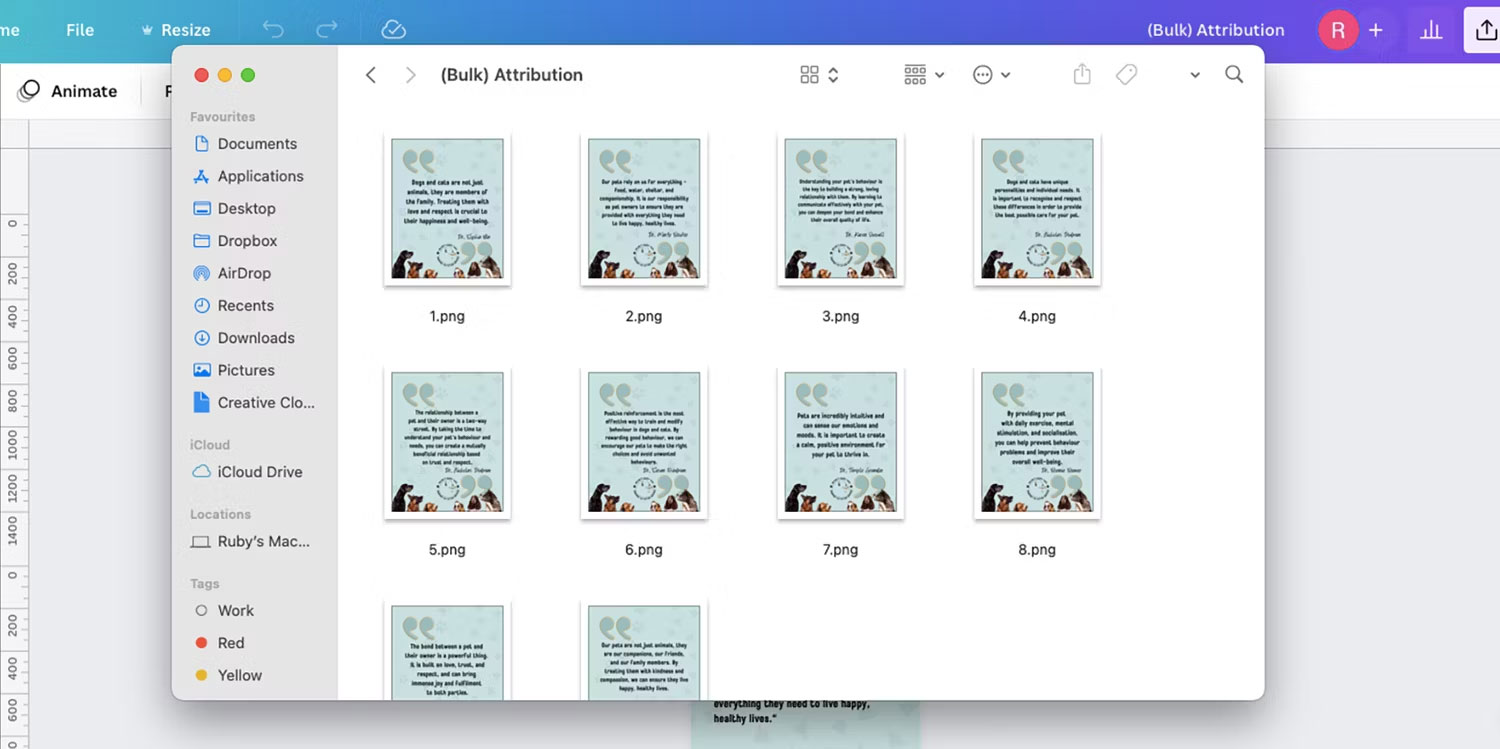This screenshot has height=749, width=1500.
Task: Select the Red tag in the sidebar
Action: point(231,643)
